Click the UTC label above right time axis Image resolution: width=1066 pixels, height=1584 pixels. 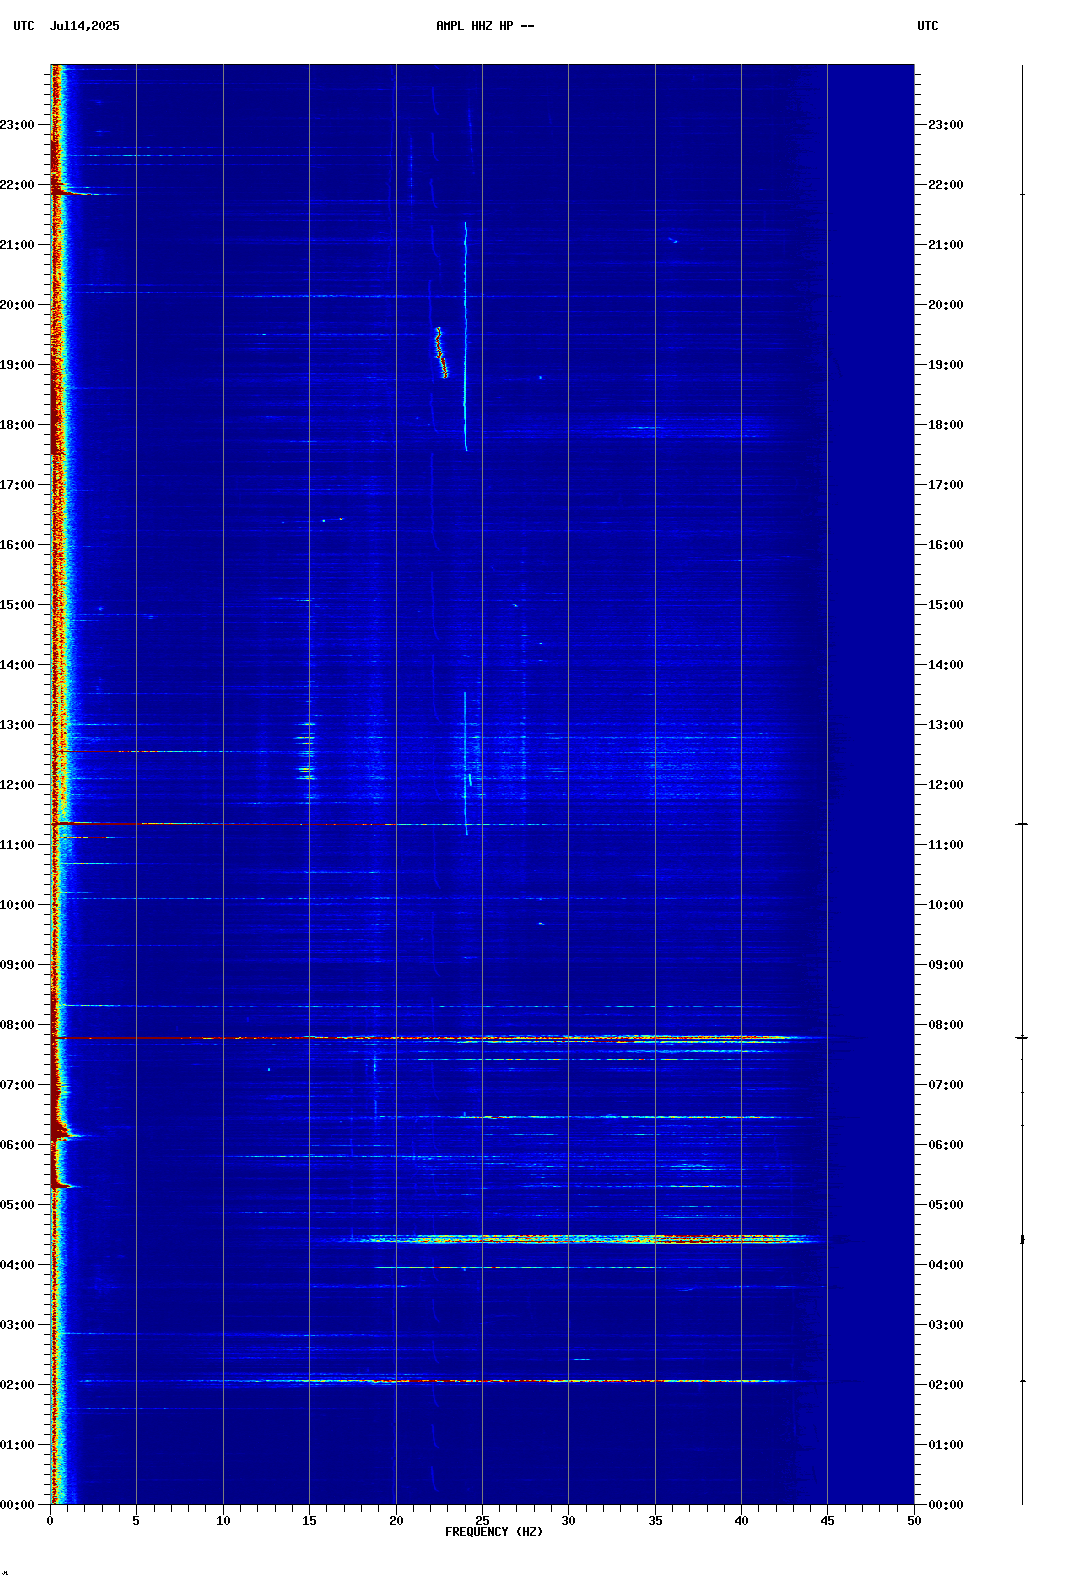[928, 26]
